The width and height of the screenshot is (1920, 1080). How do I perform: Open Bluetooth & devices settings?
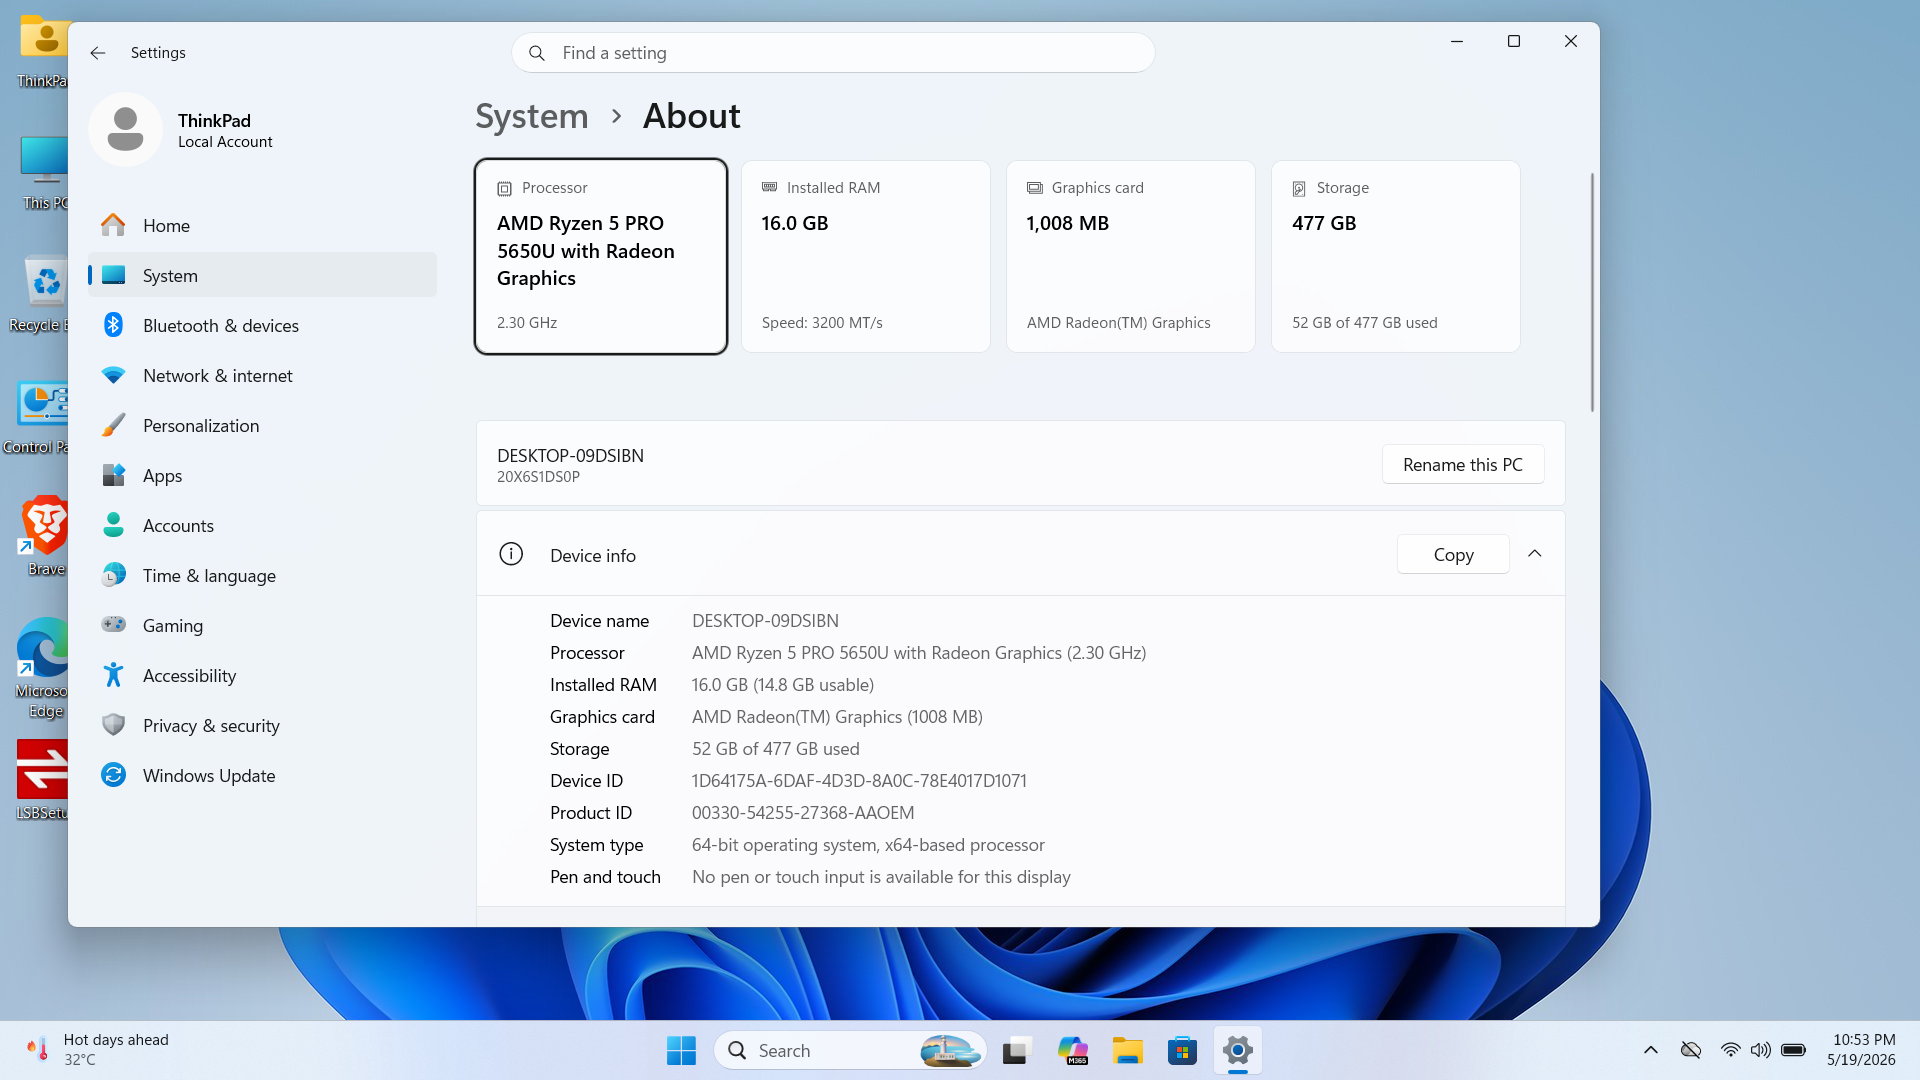tap(262, 325)
